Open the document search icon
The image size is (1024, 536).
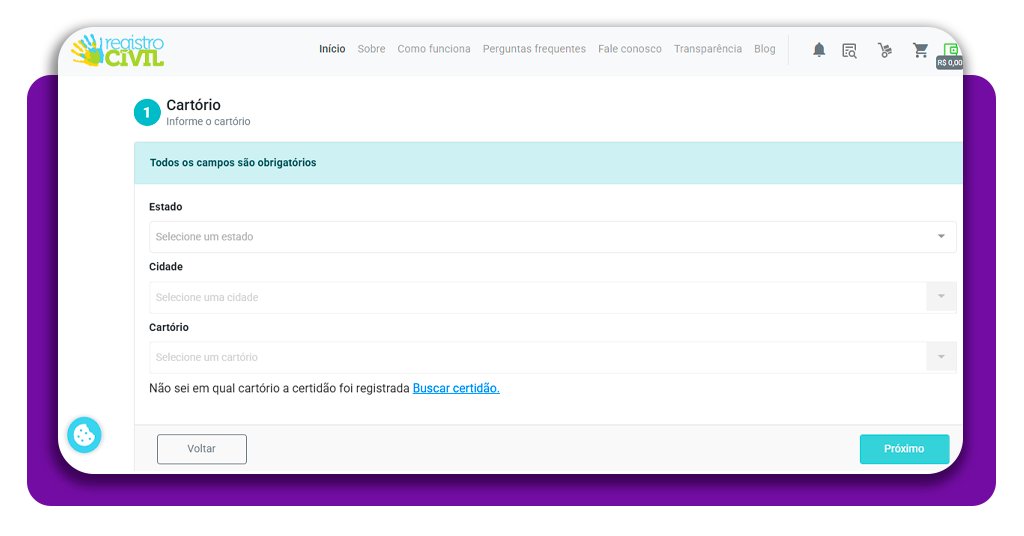point(849,50)
